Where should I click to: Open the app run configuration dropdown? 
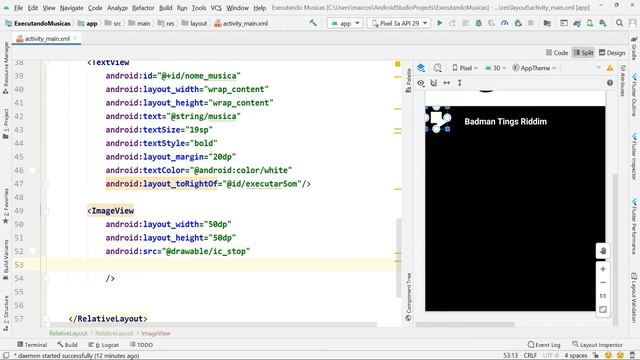345,23
